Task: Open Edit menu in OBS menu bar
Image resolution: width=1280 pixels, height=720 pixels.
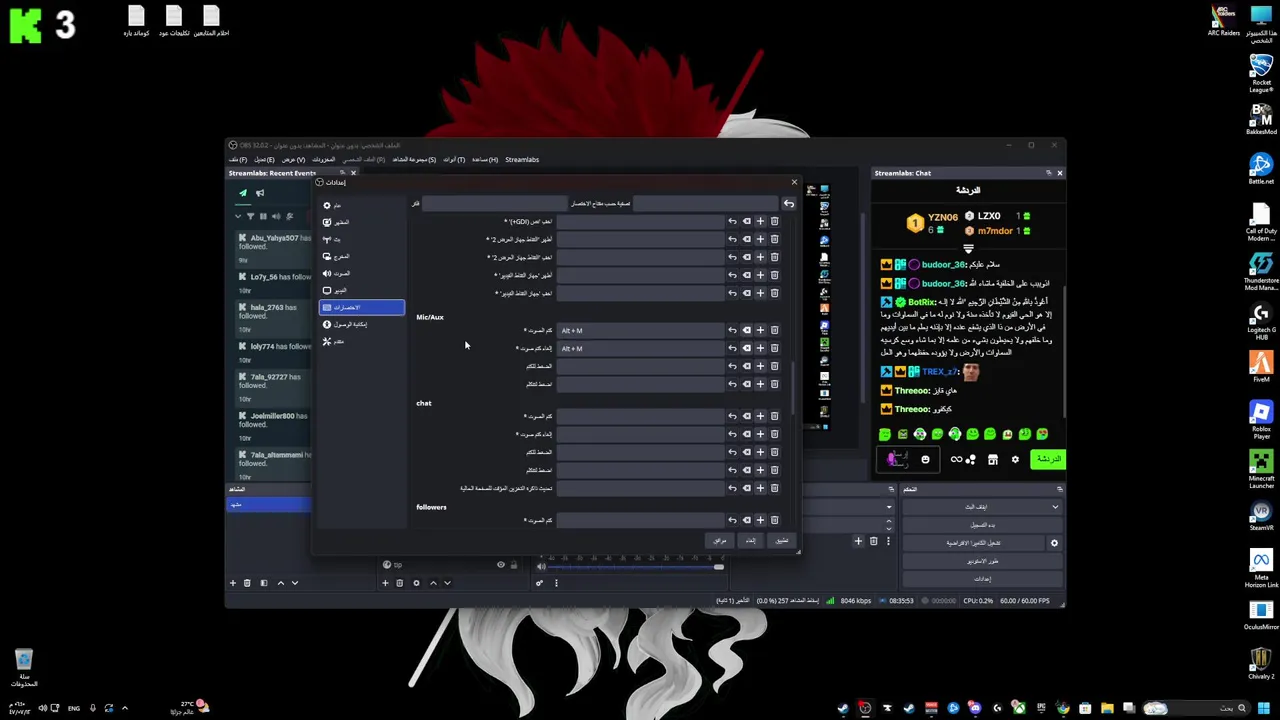Action: [x=264, y=159]
